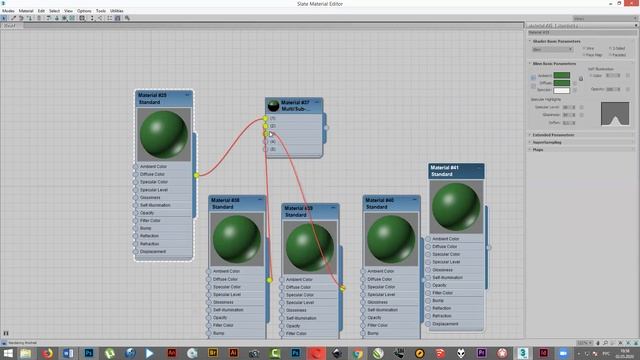Click the Windows Start button
This screenshot has height=360, width=640.
click(8, 353)
